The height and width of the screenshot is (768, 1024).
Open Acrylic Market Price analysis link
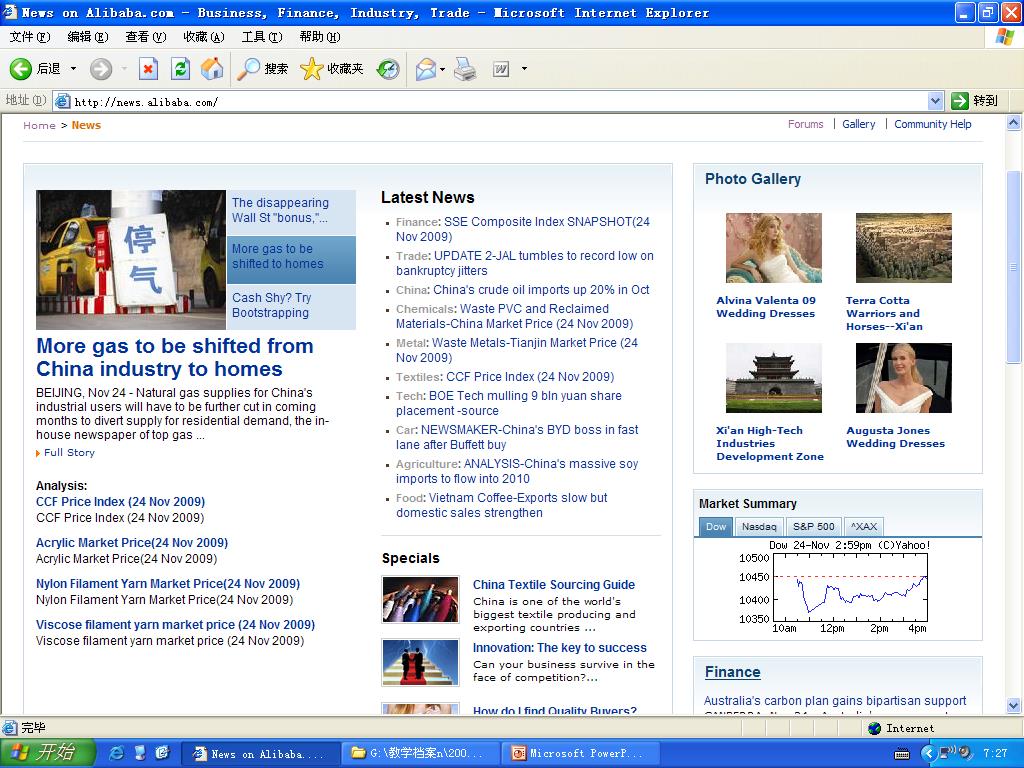[x=132, y=543]
